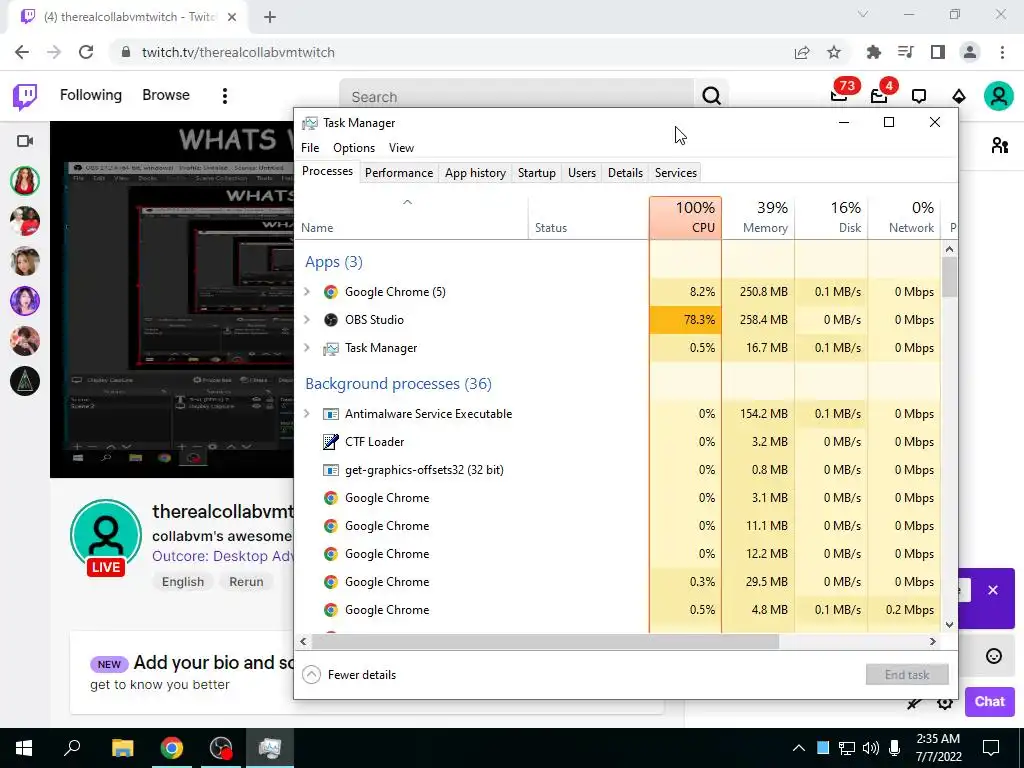This screenshot has width=1024, height=768.
Task: Sort processes by Memory column header
Action: point(758,217)
